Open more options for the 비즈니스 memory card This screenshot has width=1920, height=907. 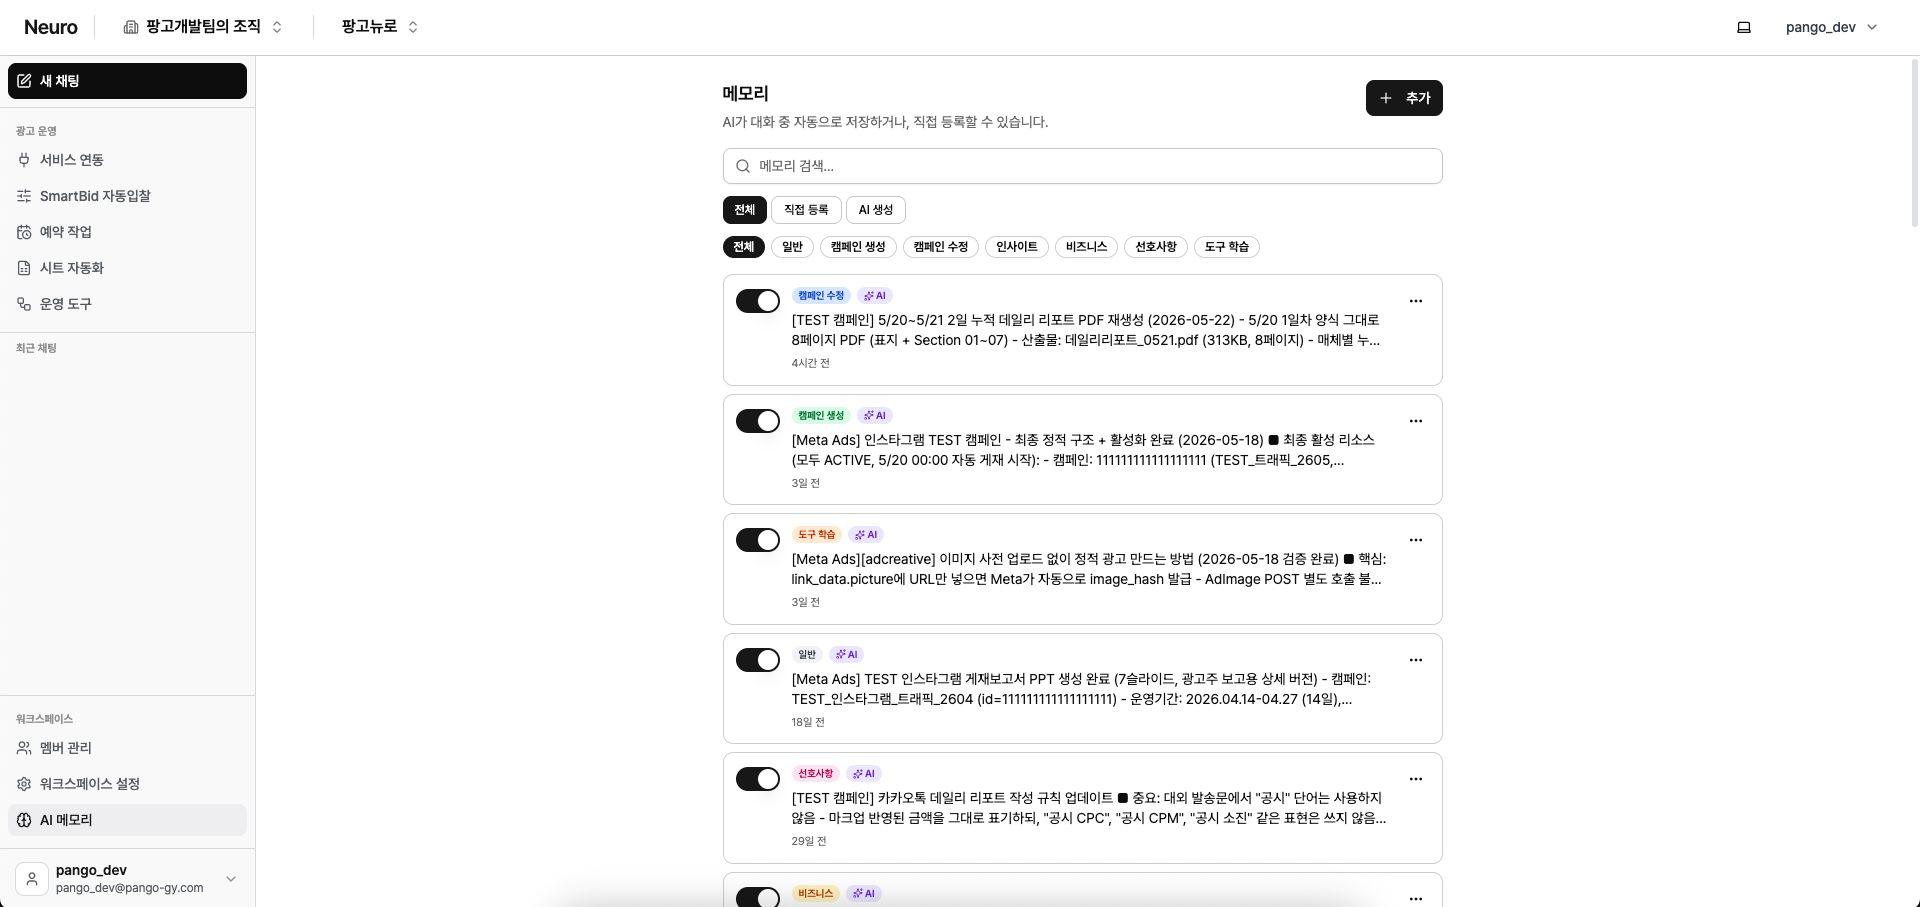(x=1416, y=898)
